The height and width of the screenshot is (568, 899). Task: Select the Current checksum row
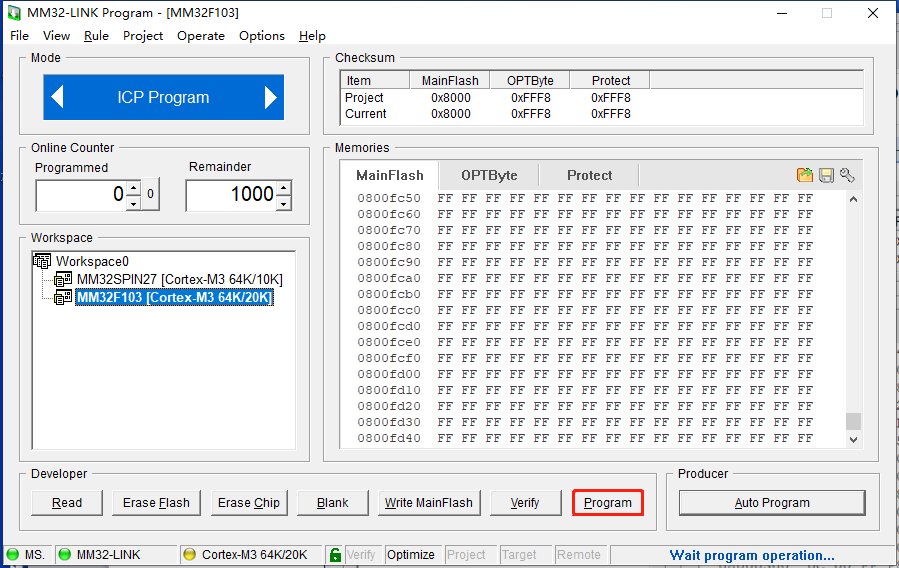pyautogui.click(x=601, y=113)
